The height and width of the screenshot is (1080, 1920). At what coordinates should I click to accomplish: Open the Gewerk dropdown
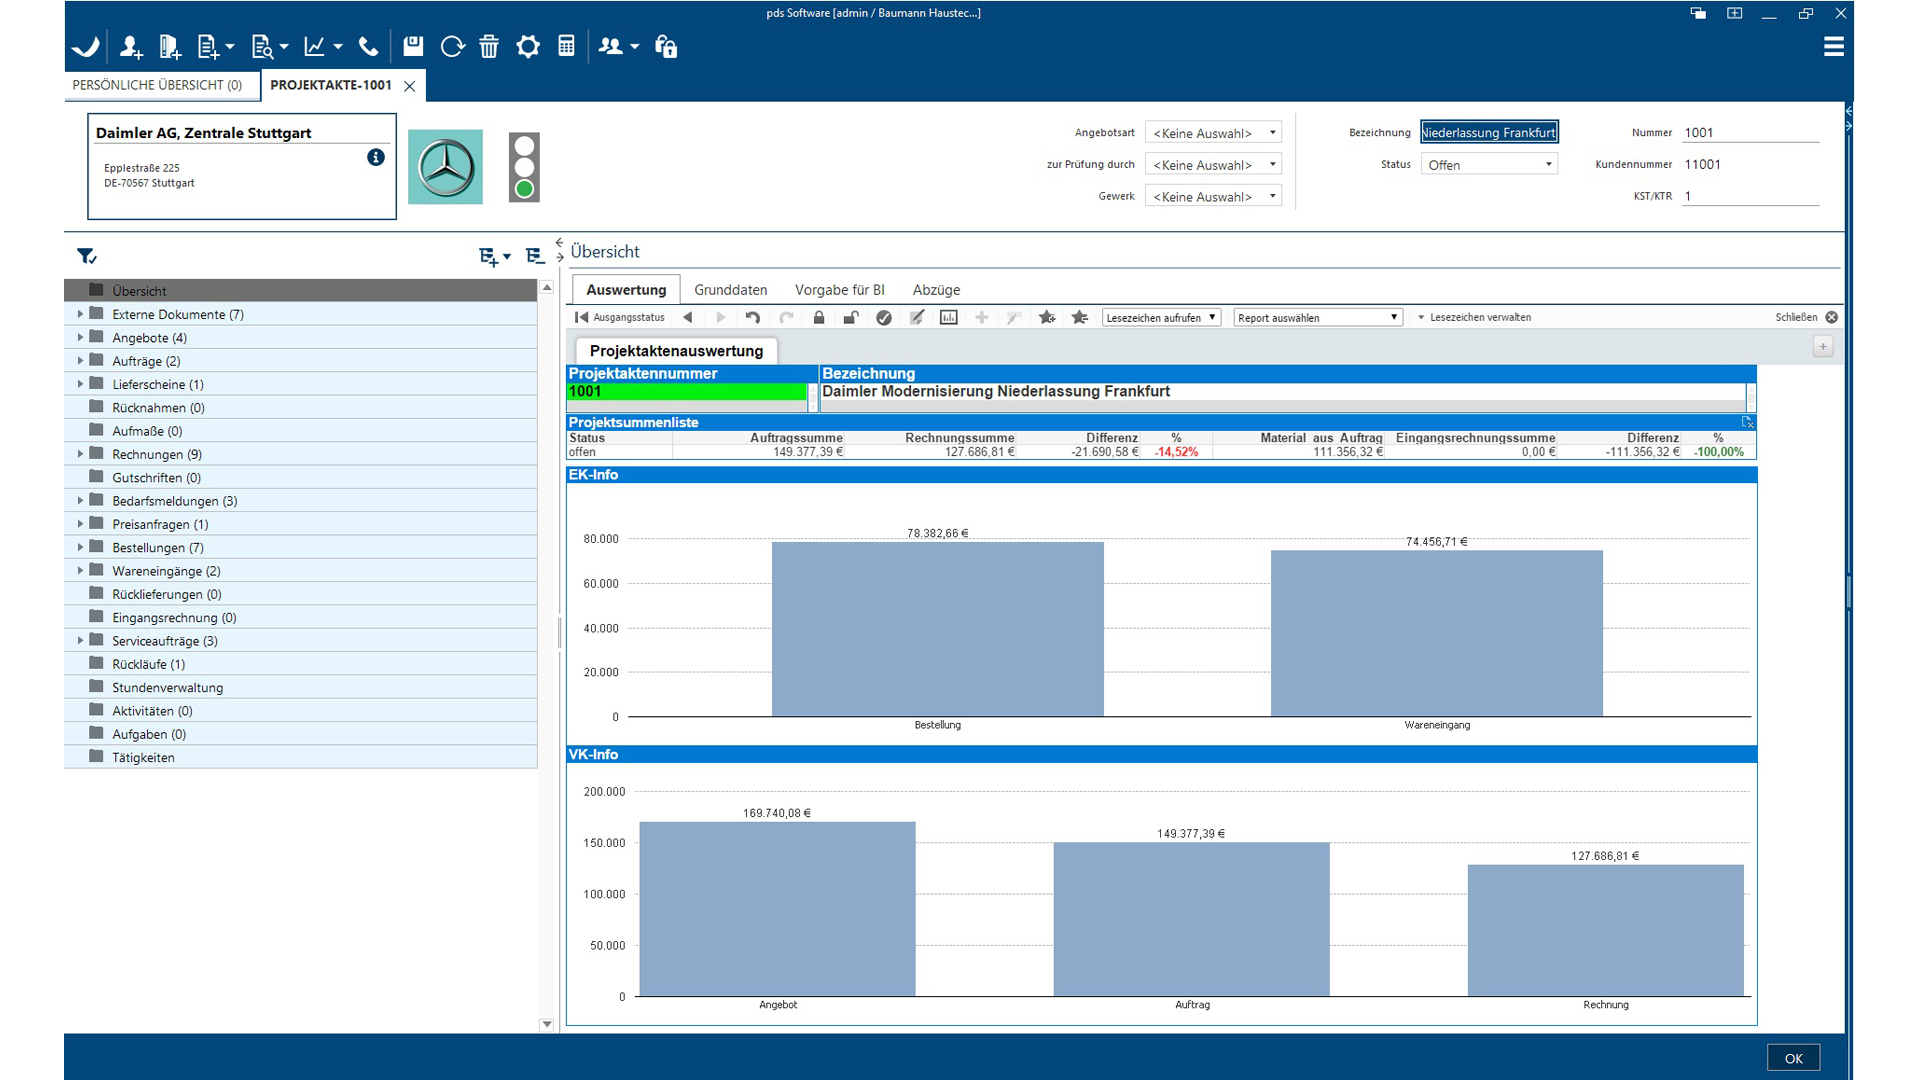pyautogui.click(x=1213, y=197)
